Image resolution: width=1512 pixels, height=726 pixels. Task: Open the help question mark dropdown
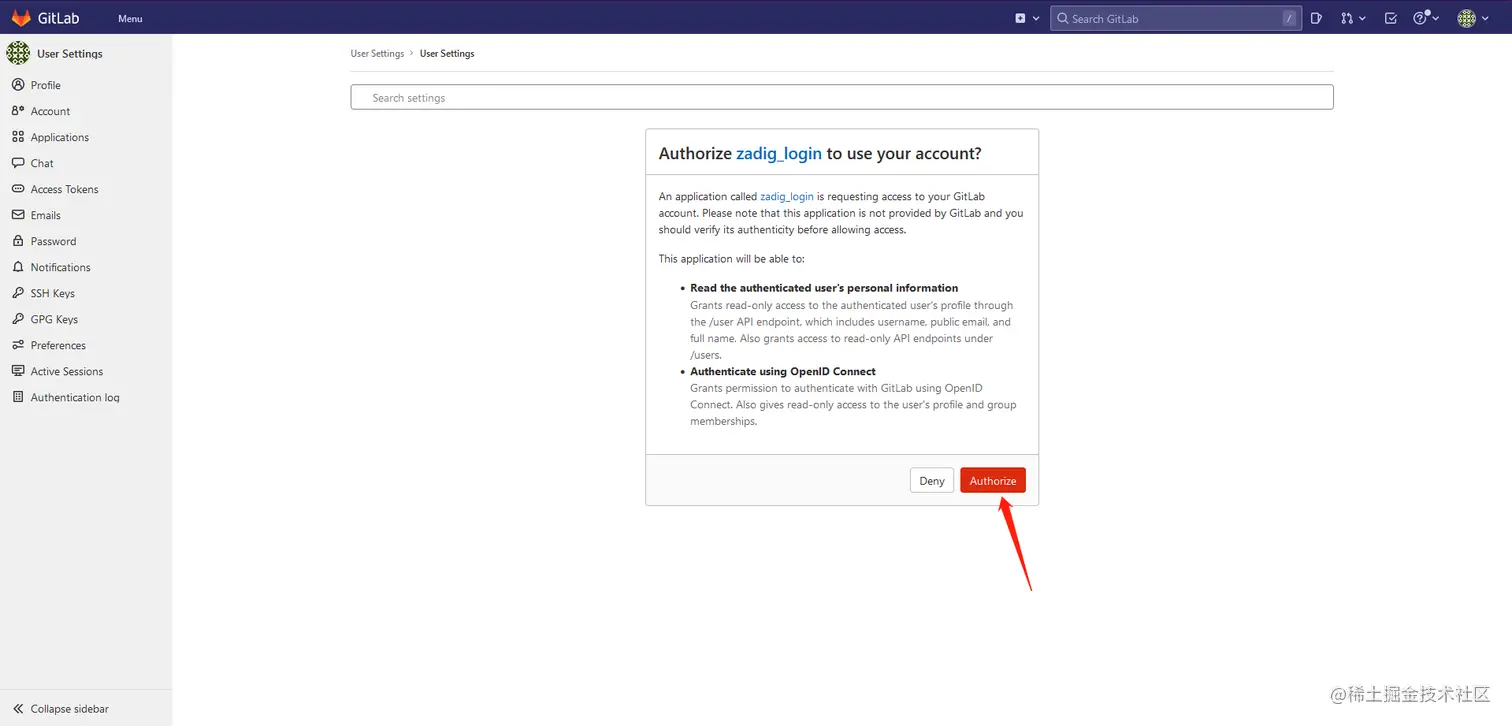click(x=1426, y=18)
